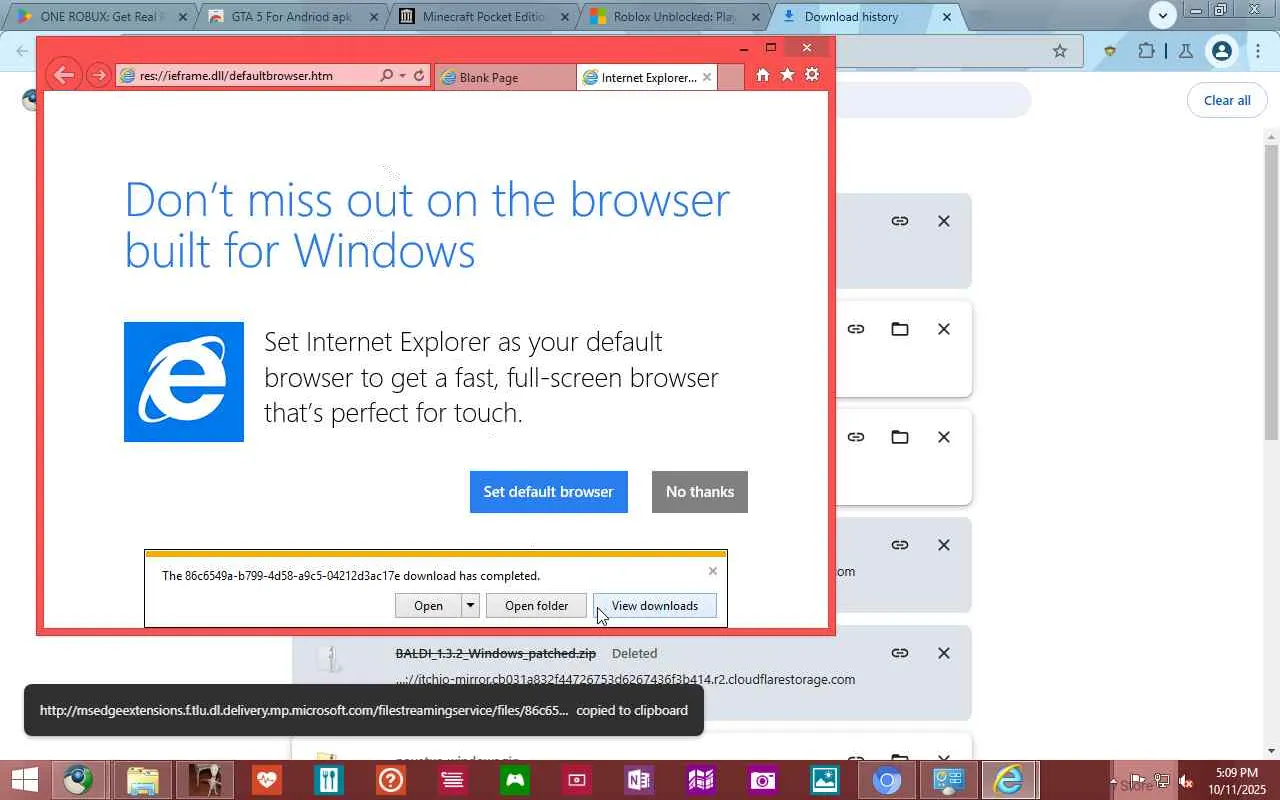Close the Roblox Unblocked Chrome tab
1280x800 pixels.
pyautogui.click(x=757, y=17)
